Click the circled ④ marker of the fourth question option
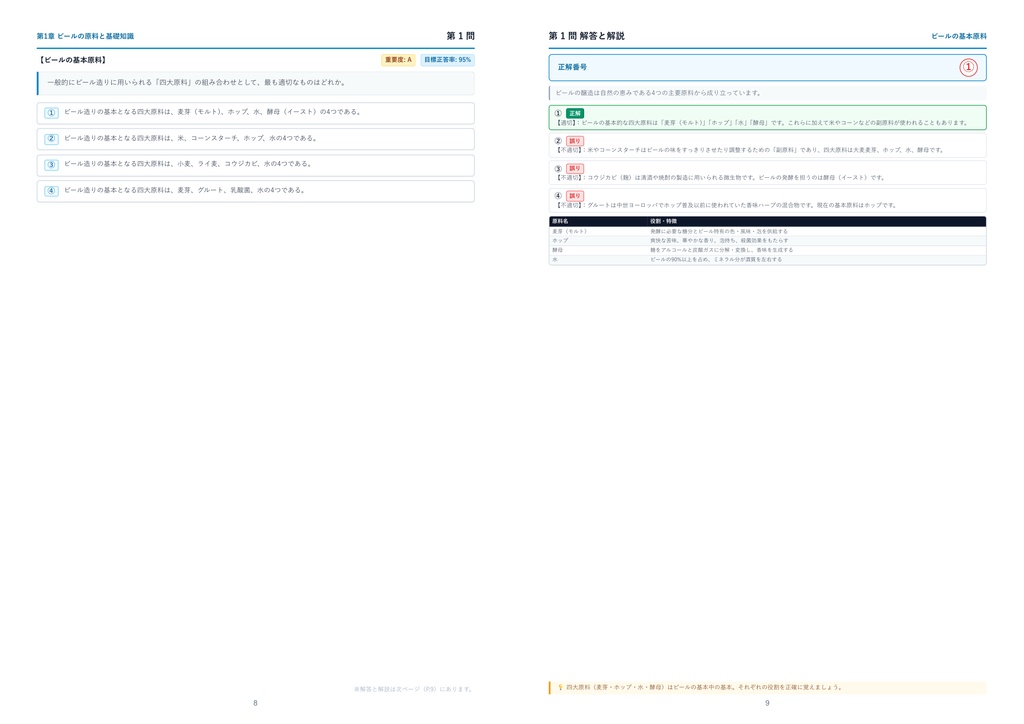The image size is (1024, 724). click(52, 191)
